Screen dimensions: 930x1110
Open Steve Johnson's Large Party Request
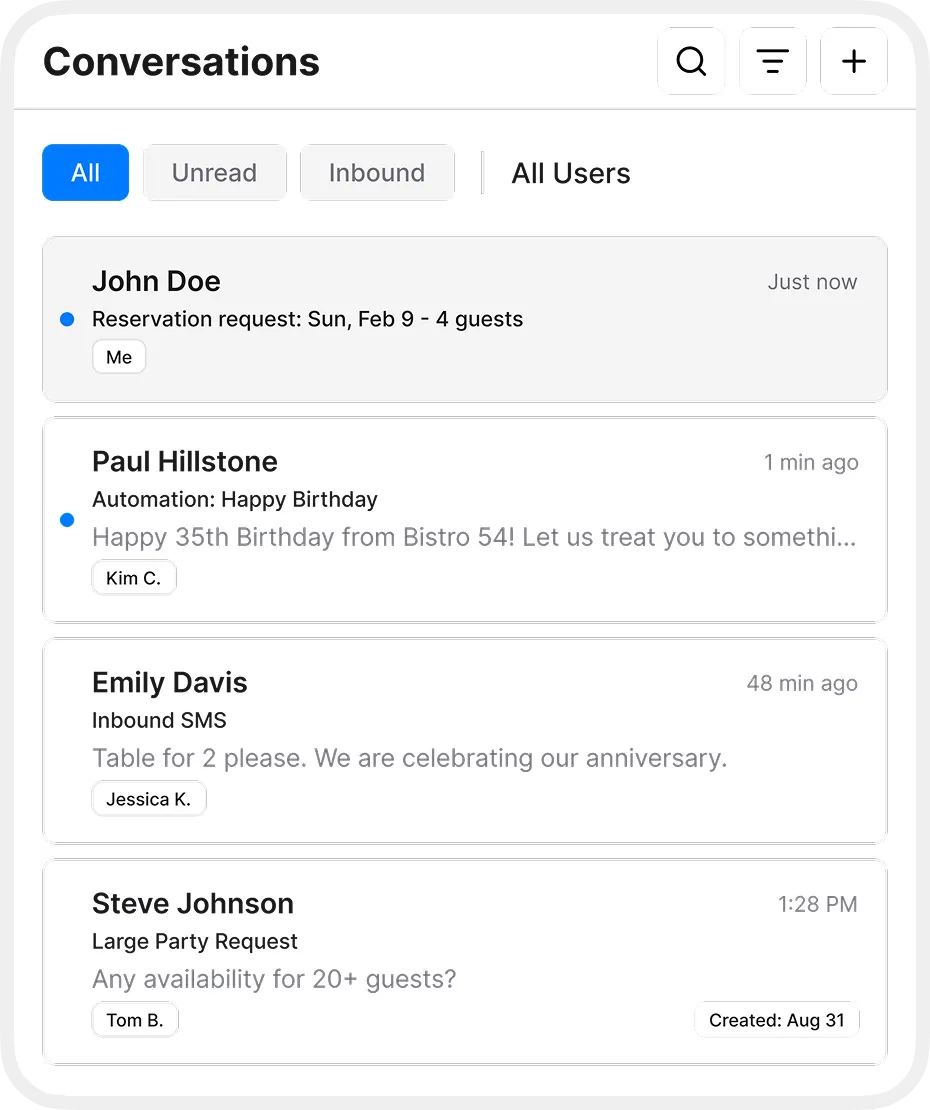[464, 940]
